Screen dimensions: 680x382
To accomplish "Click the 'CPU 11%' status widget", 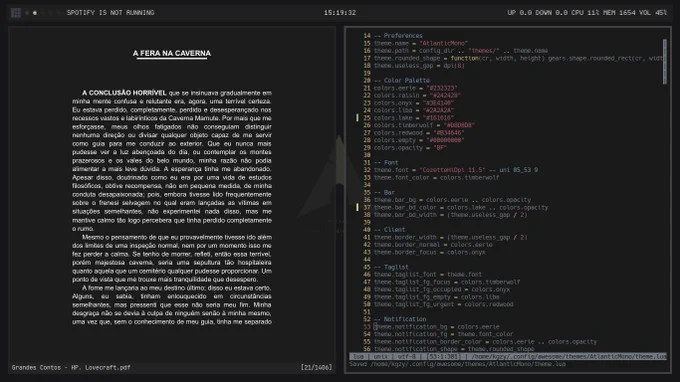I will 585,13.
